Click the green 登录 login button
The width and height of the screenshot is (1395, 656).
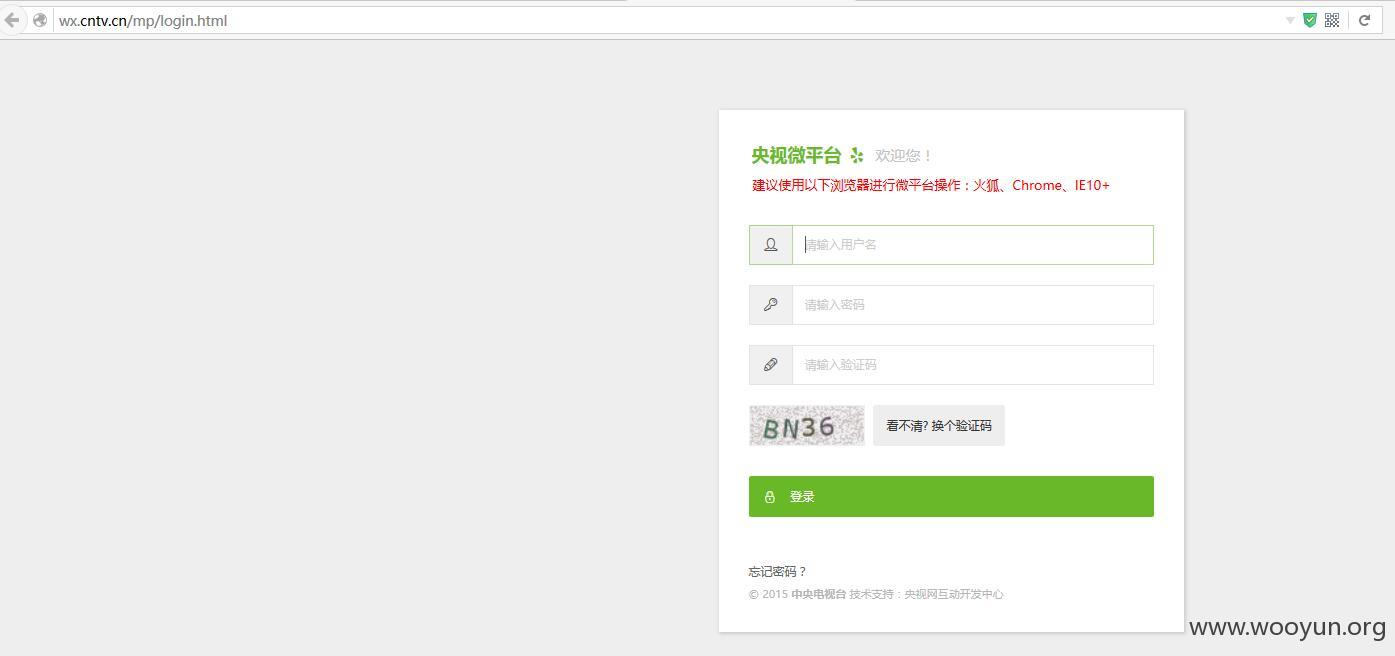point(951,497)
